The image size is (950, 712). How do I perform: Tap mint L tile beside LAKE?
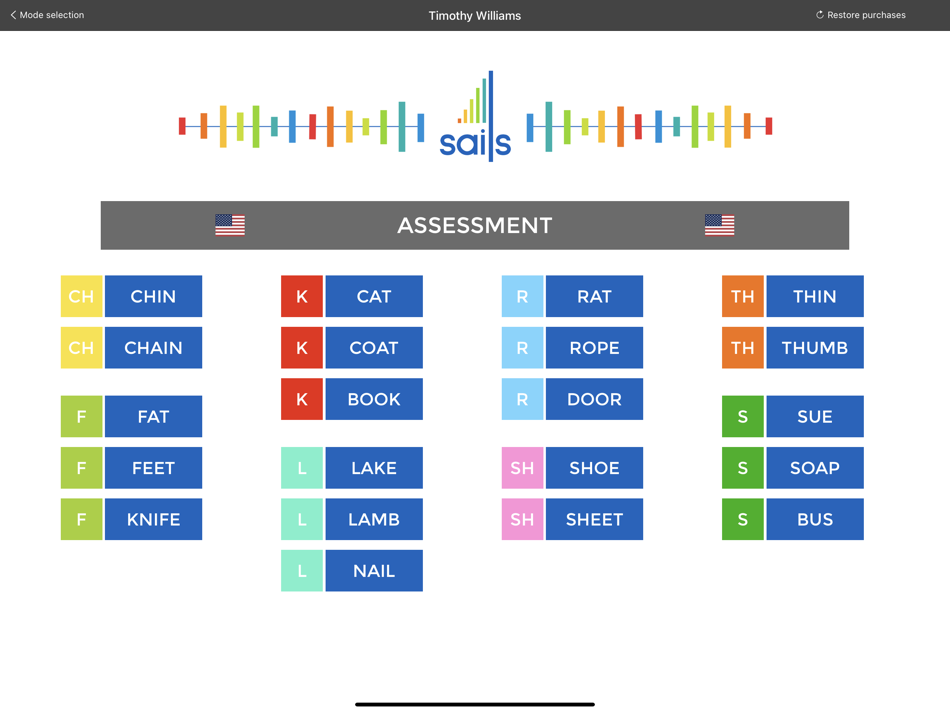[302, 468]
